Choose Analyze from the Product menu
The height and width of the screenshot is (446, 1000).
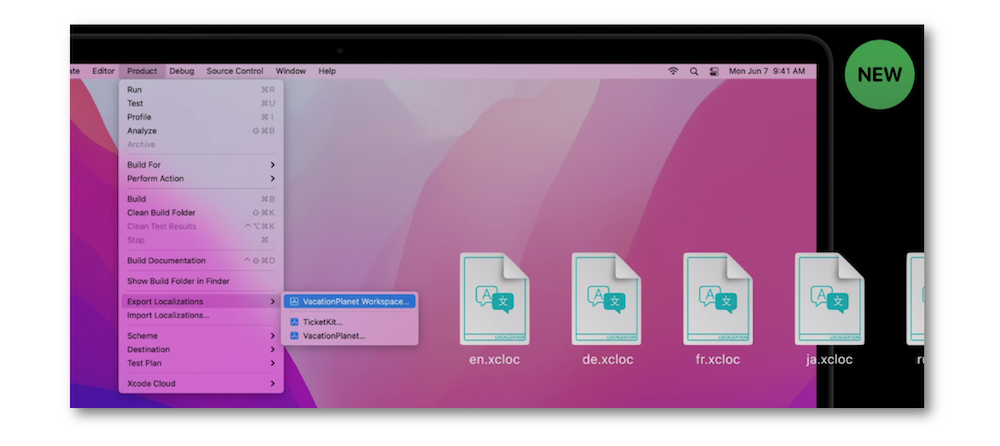(201, 131)
